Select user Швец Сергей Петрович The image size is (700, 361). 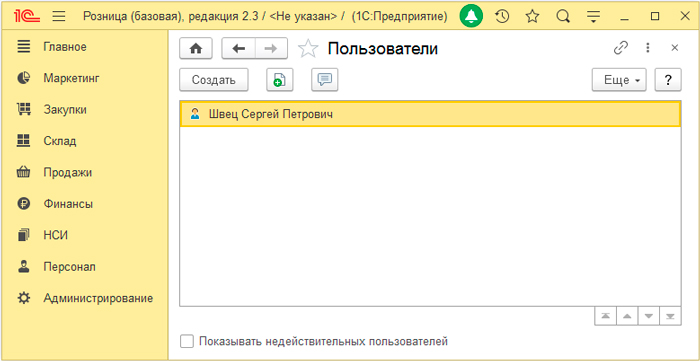(x=430, y=114)
